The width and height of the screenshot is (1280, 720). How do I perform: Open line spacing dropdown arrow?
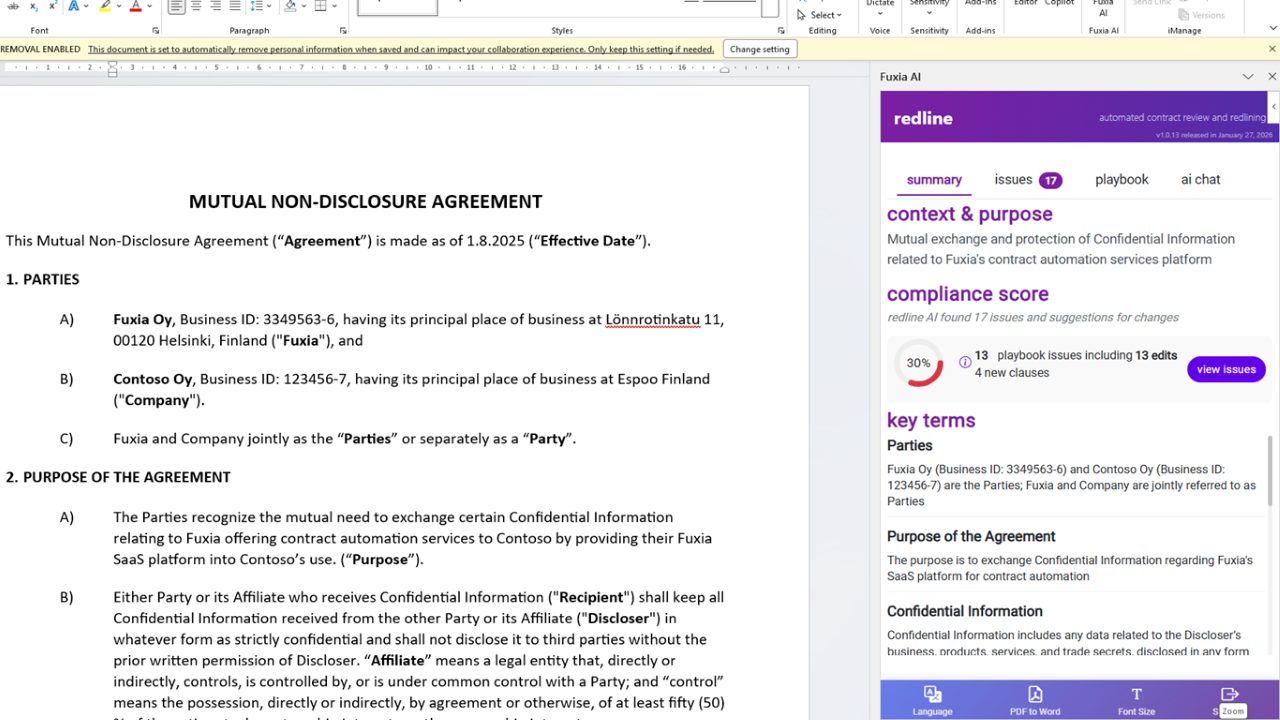(x=269, y=6)
